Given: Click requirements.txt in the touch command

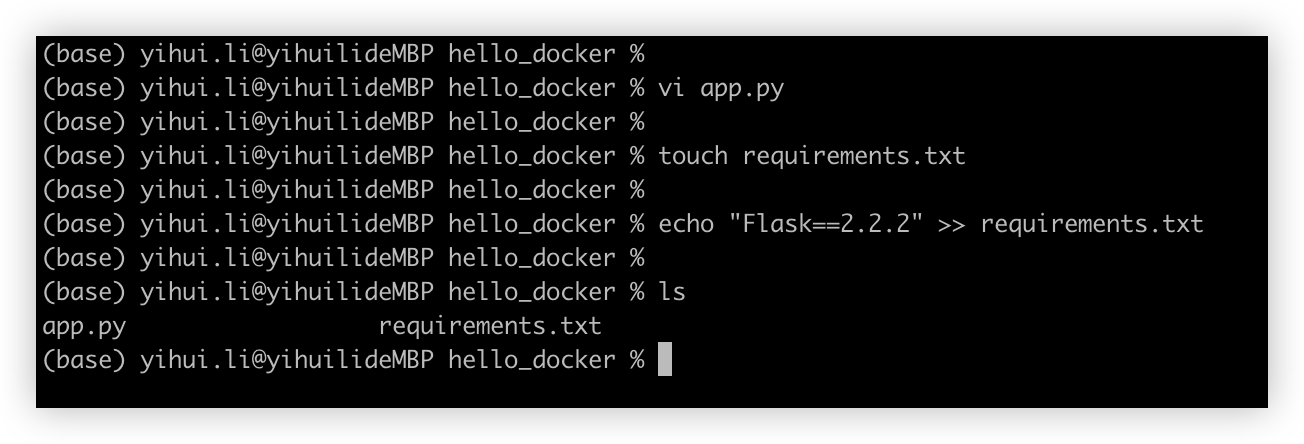Looking at the screenshot, I should click(854, 156).
